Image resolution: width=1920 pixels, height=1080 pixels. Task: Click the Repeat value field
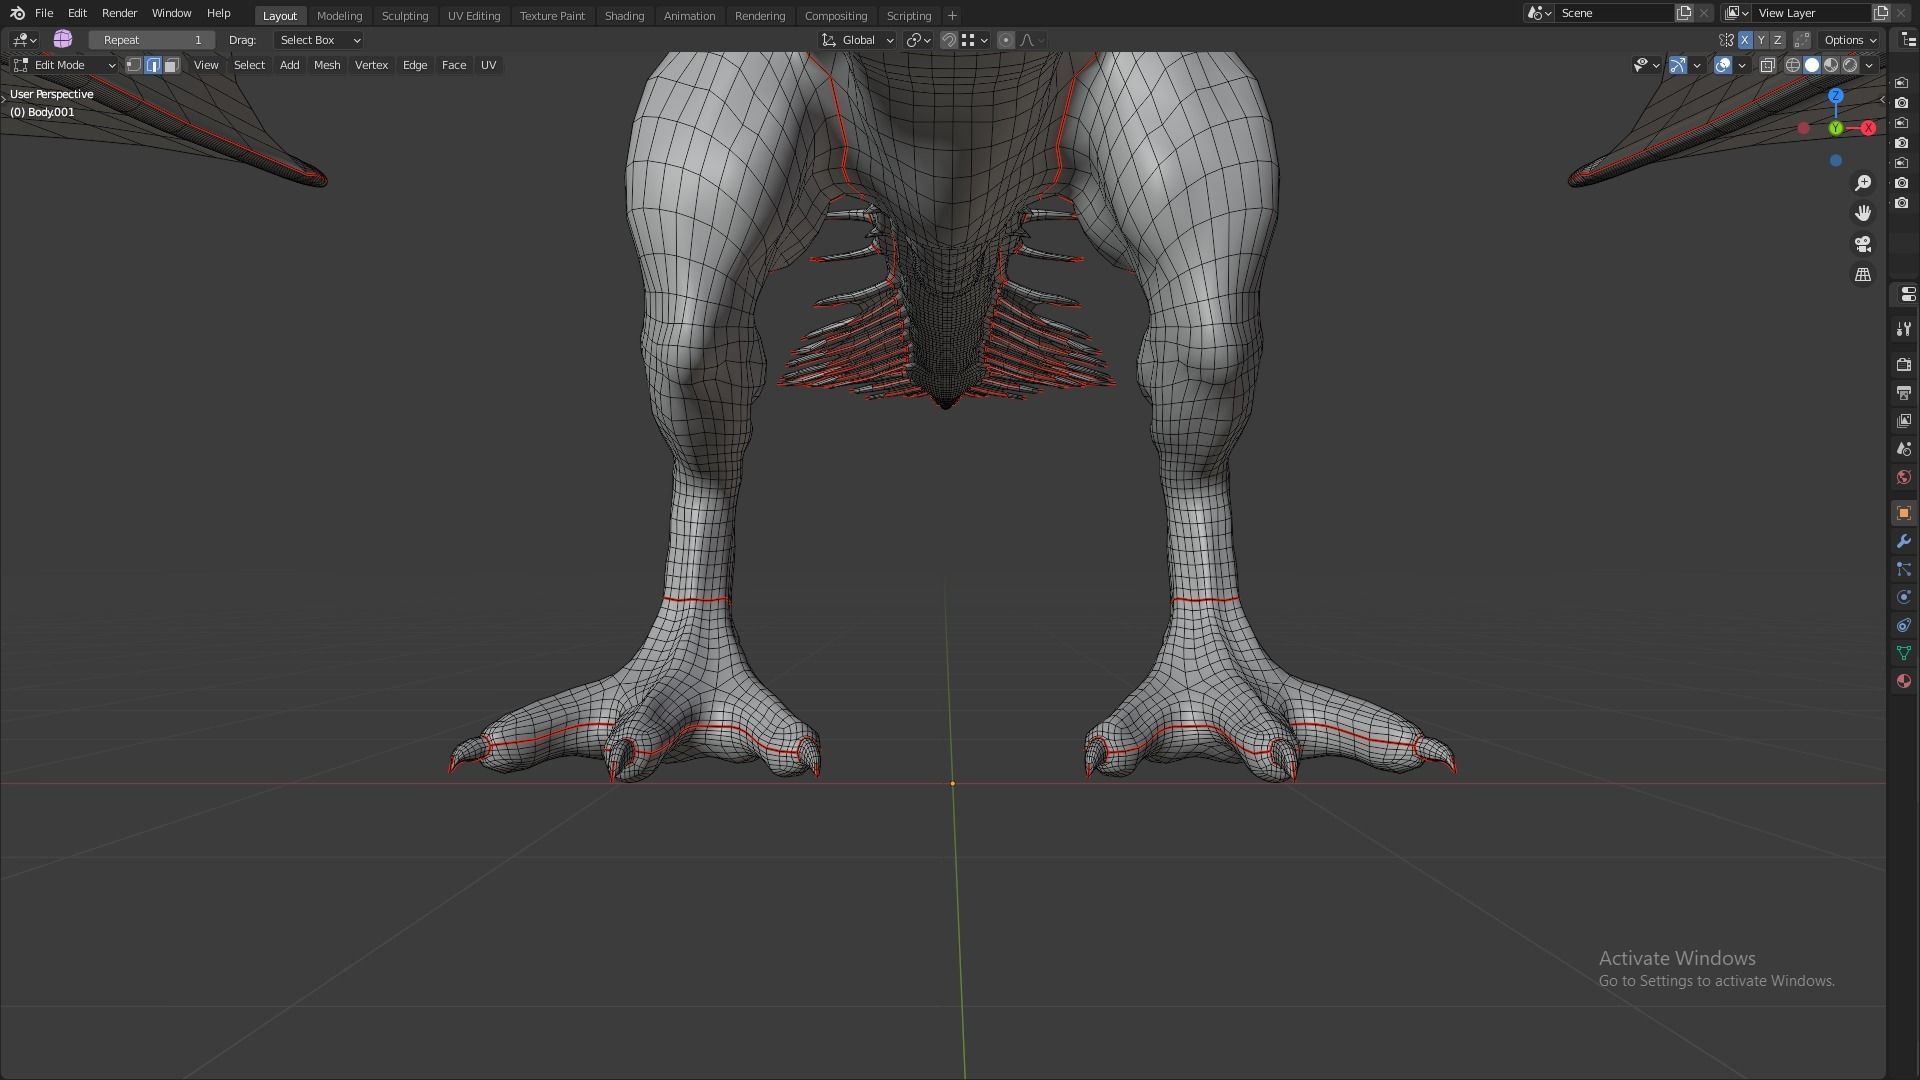click(152, 40)
